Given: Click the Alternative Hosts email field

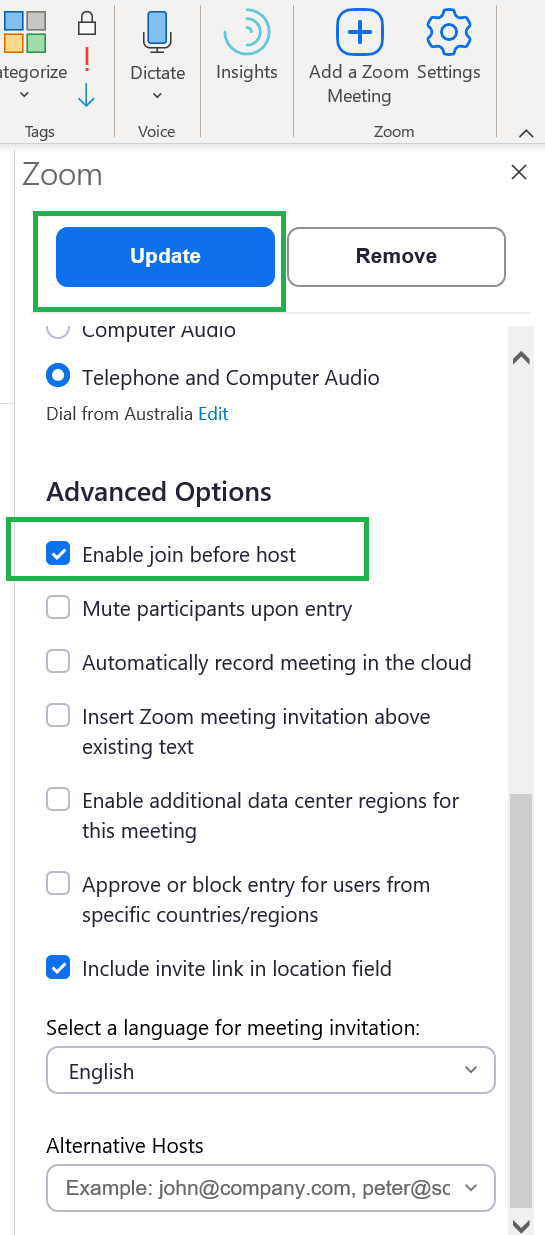Looking at the screenshot, I should (x=271, y=1189).
